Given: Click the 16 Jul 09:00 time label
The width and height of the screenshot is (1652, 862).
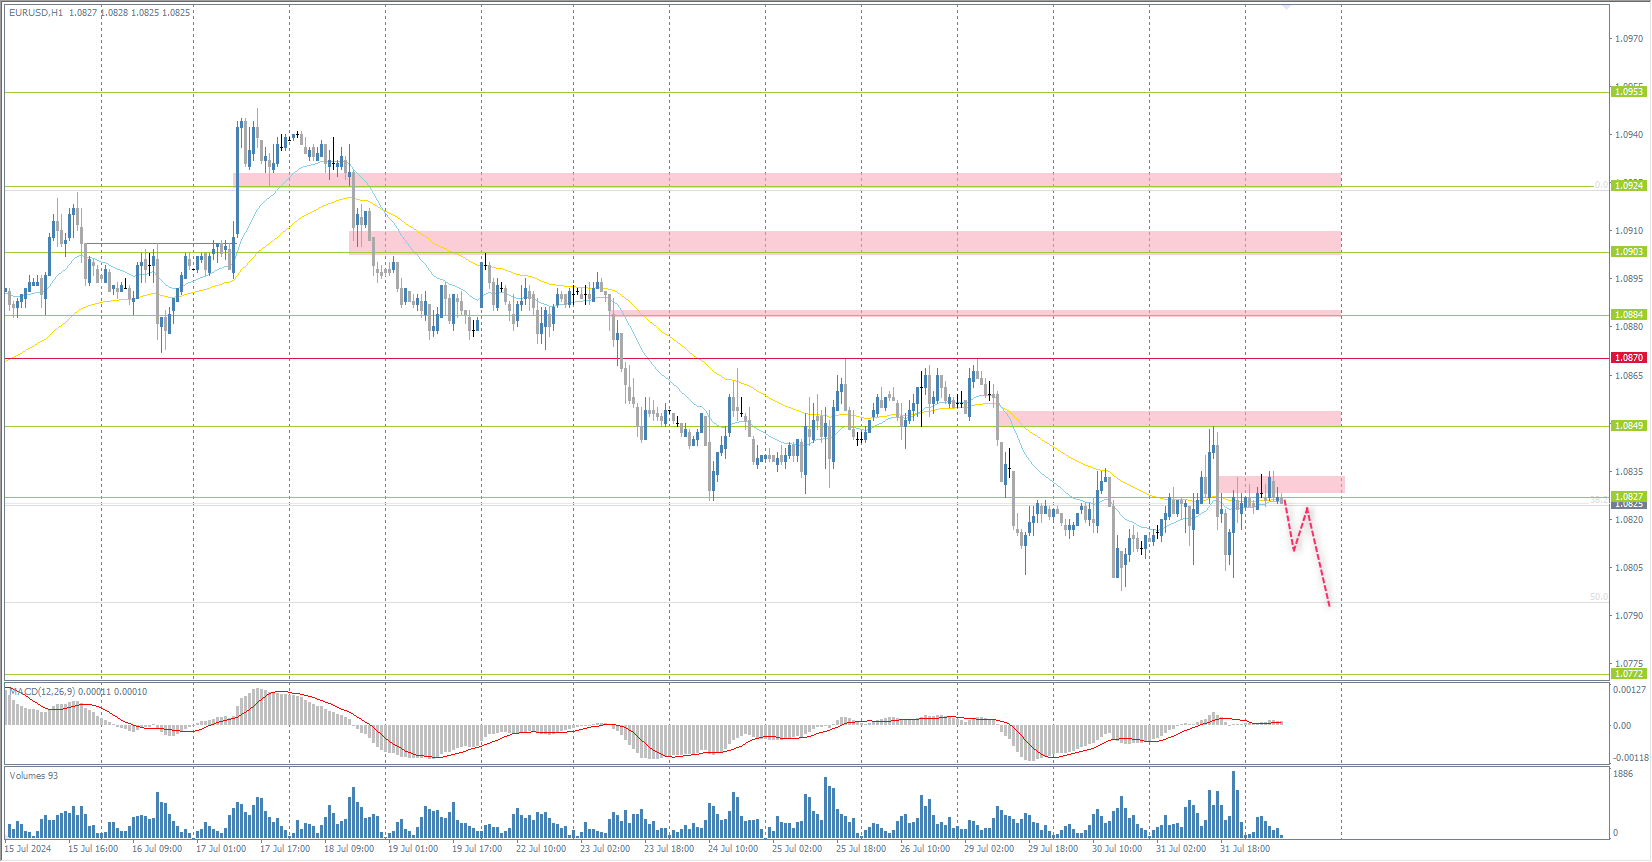Looking at the screenshot, I should 157,849.
